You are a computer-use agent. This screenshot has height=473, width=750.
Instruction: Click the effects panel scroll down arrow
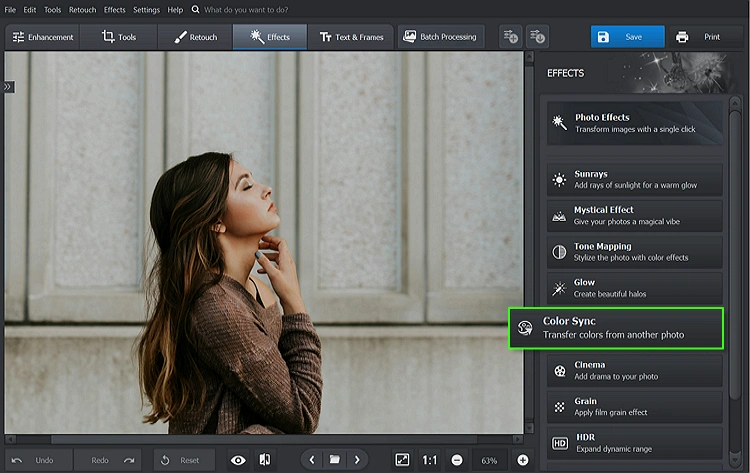[x=735, y=461]
